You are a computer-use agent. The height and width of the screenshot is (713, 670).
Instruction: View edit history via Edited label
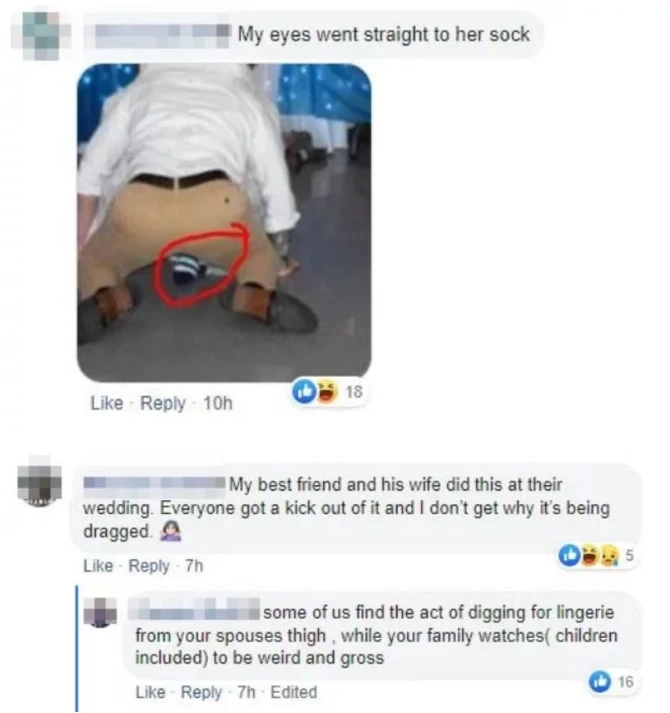[294, 692]
